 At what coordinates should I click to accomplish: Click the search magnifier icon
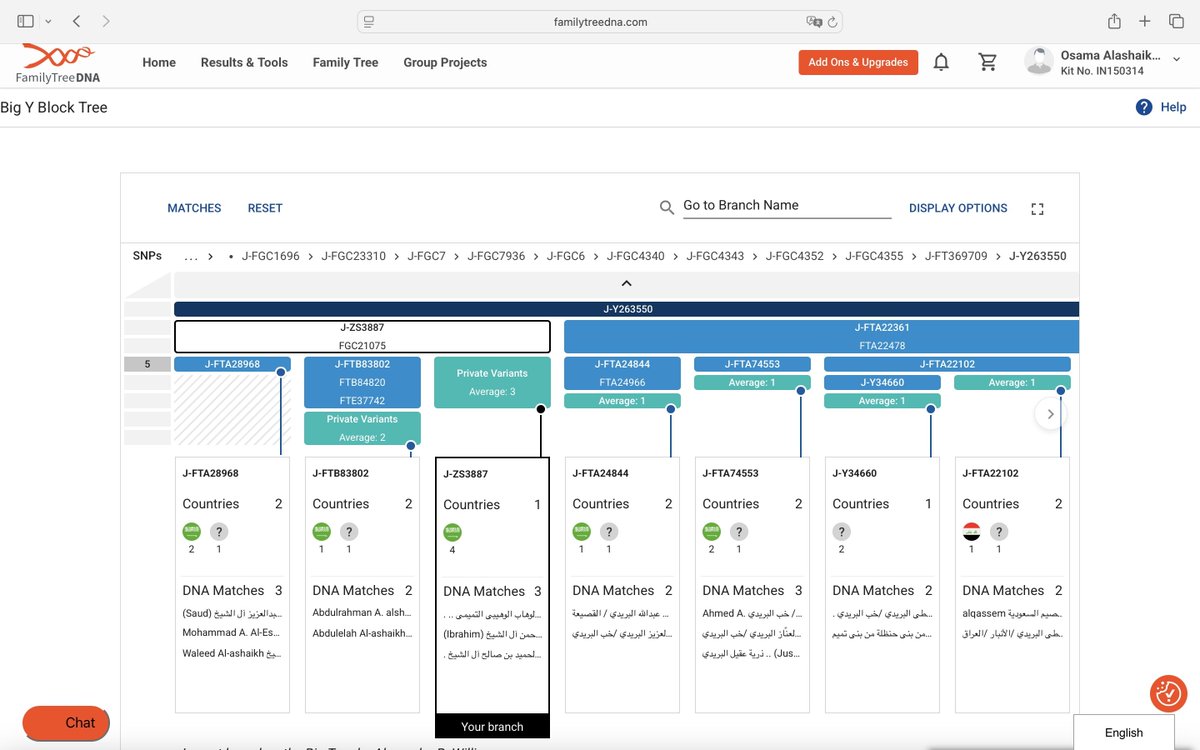pos(667,208)
